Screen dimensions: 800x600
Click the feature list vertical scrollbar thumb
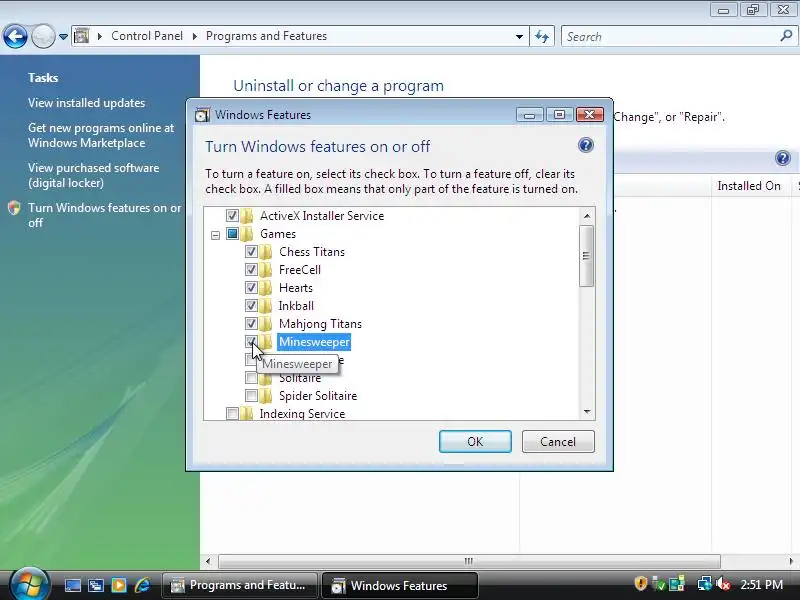coord(586,256)
